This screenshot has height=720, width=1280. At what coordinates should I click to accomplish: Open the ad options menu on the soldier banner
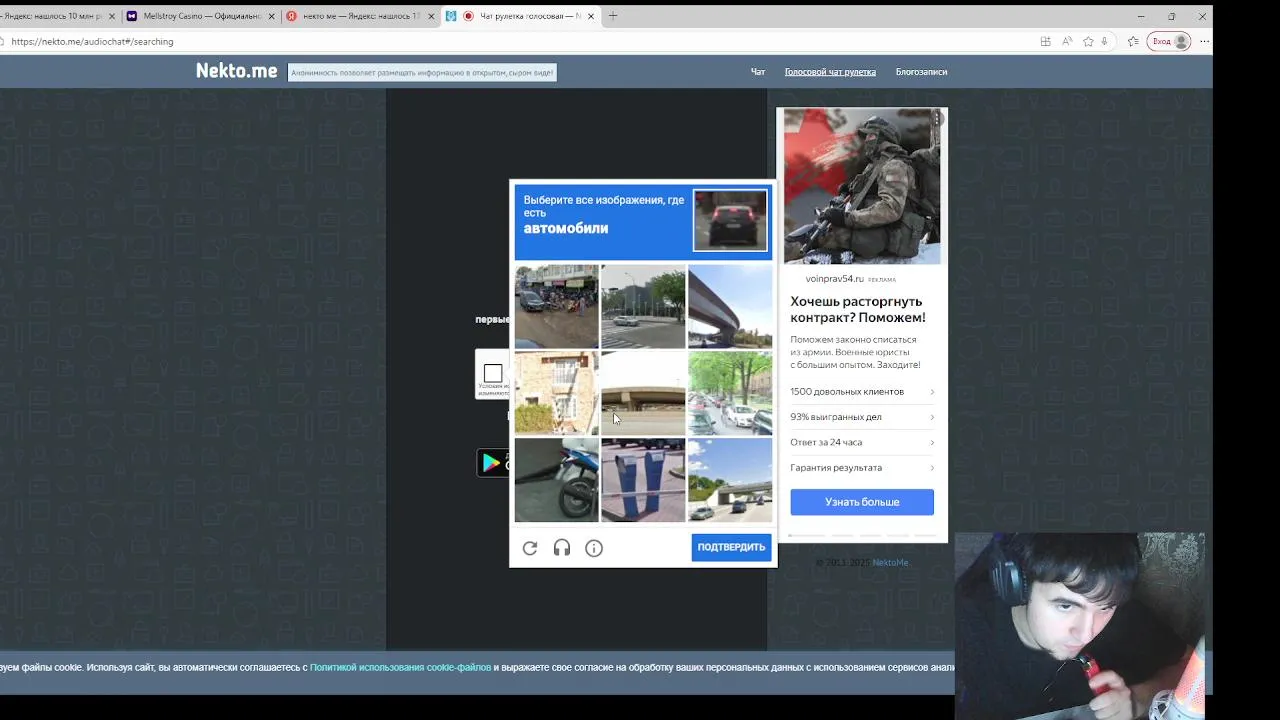937,118
